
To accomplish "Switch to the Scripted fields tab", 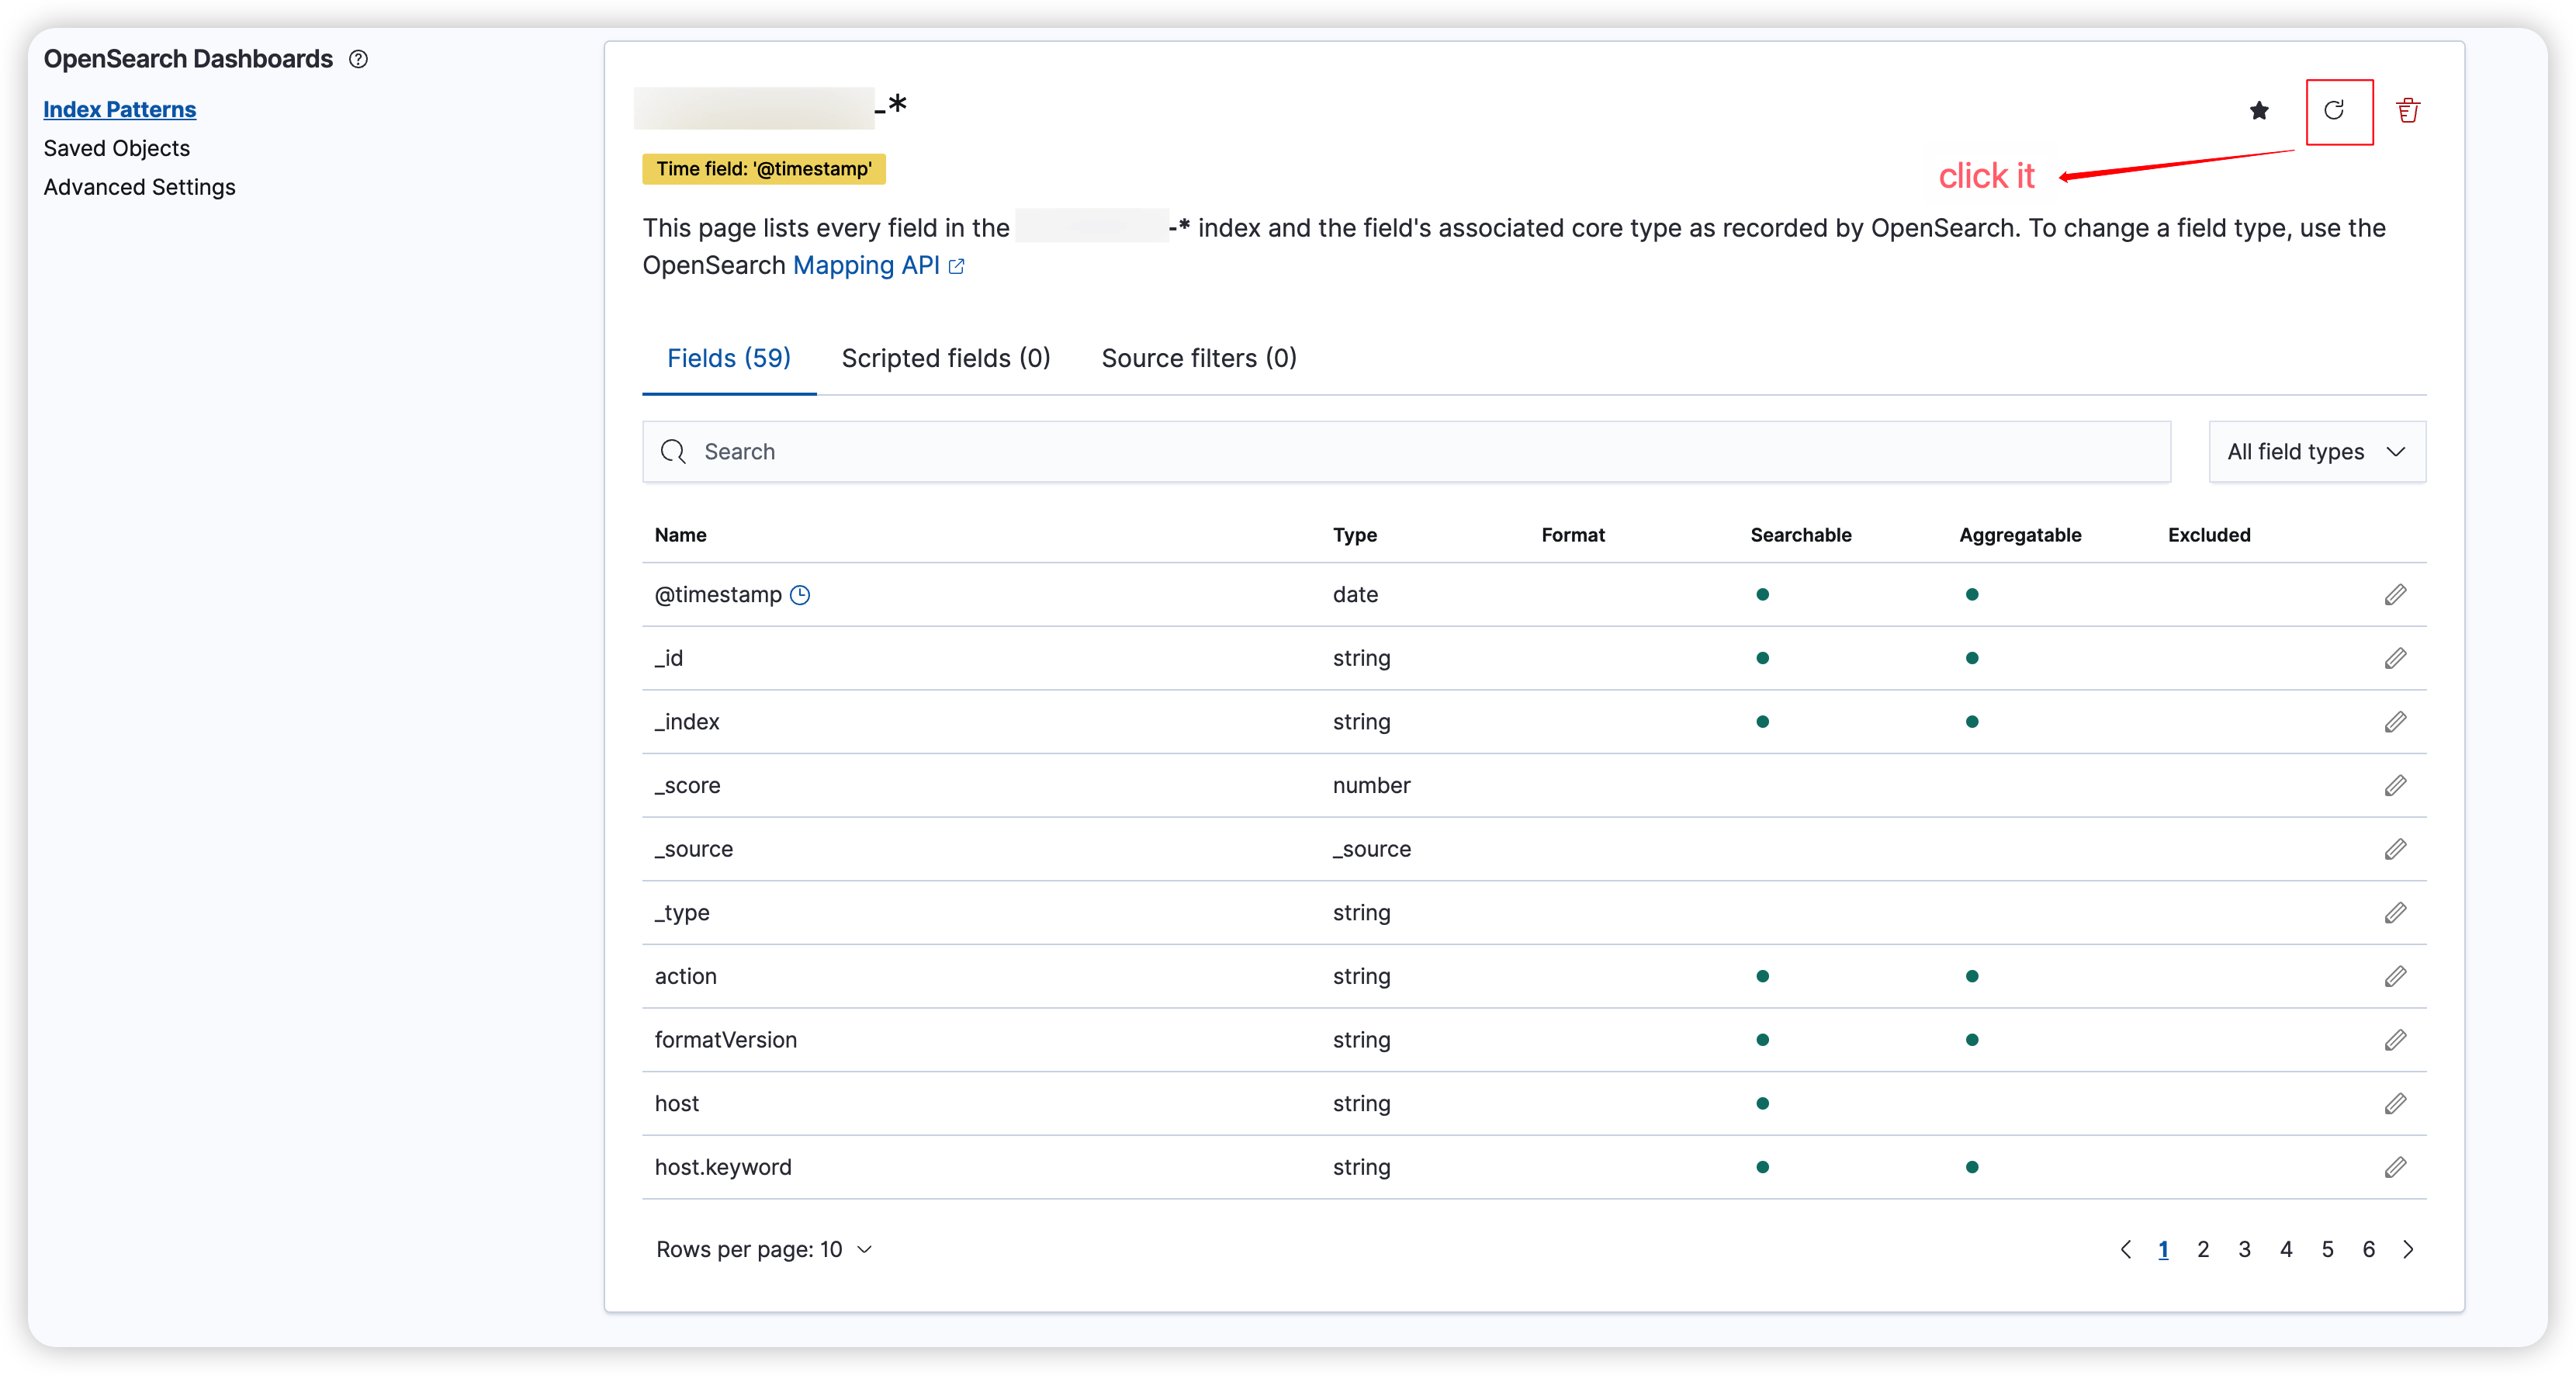I will (x=945, y=358).
